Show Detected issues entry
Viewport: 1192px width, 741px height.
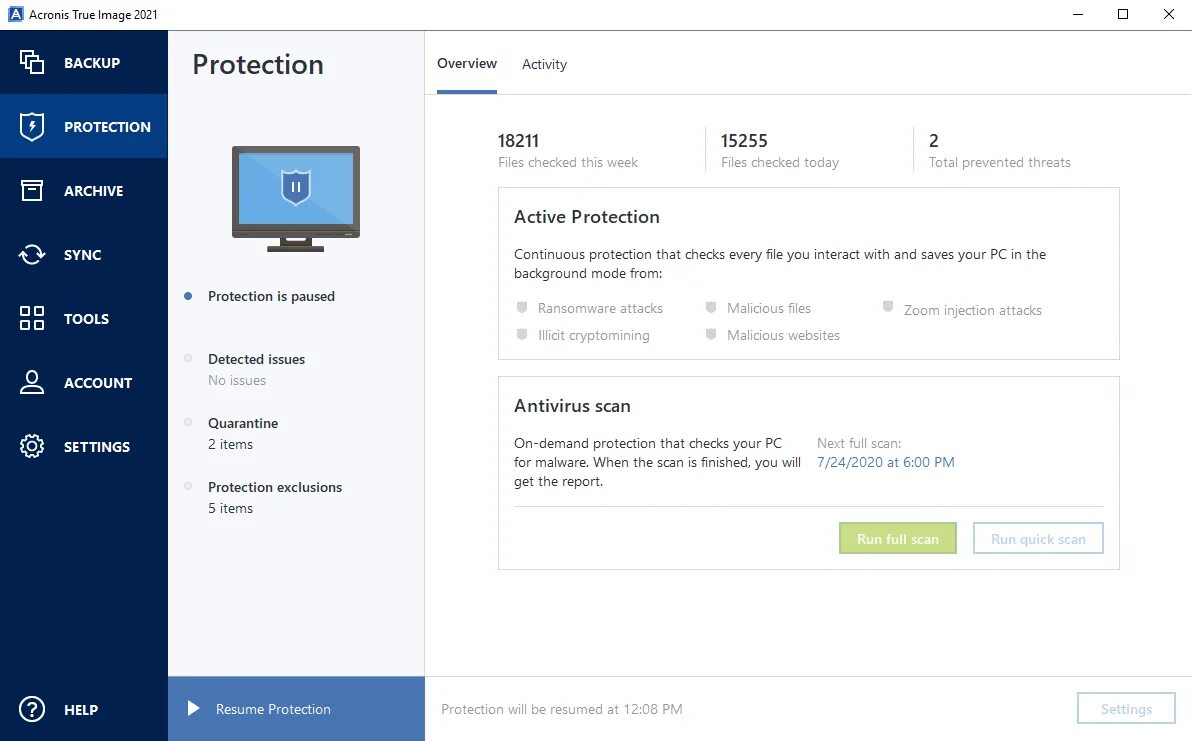(x=256, y=369)
